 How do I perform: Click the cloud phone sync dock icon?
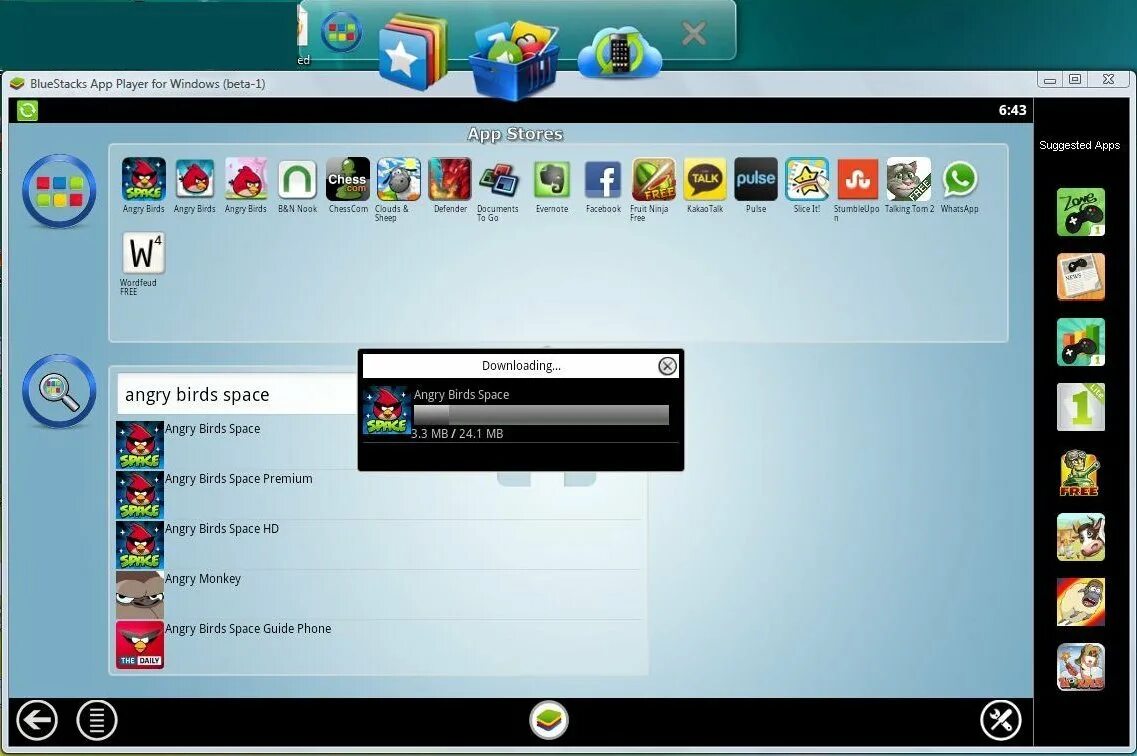[620, 54]
